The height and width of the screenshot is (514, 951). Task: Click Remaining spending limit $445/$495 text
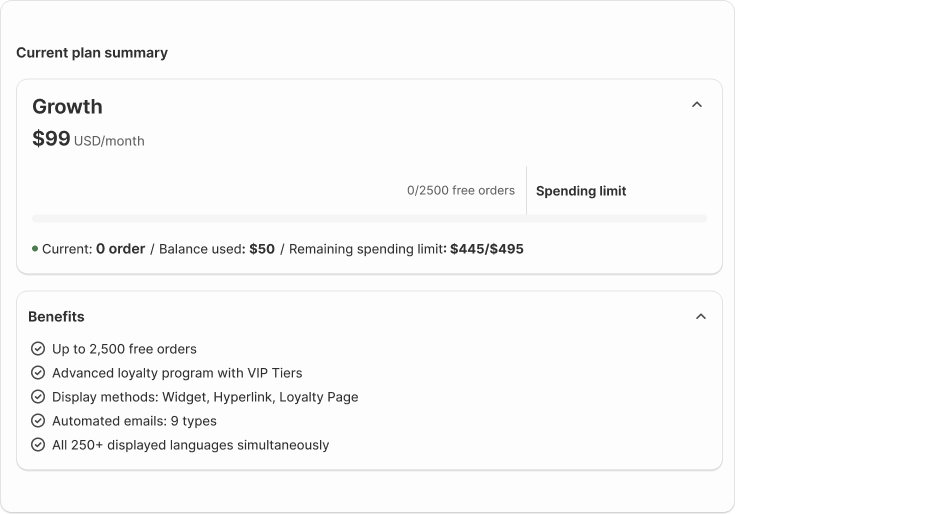point(406,249)
